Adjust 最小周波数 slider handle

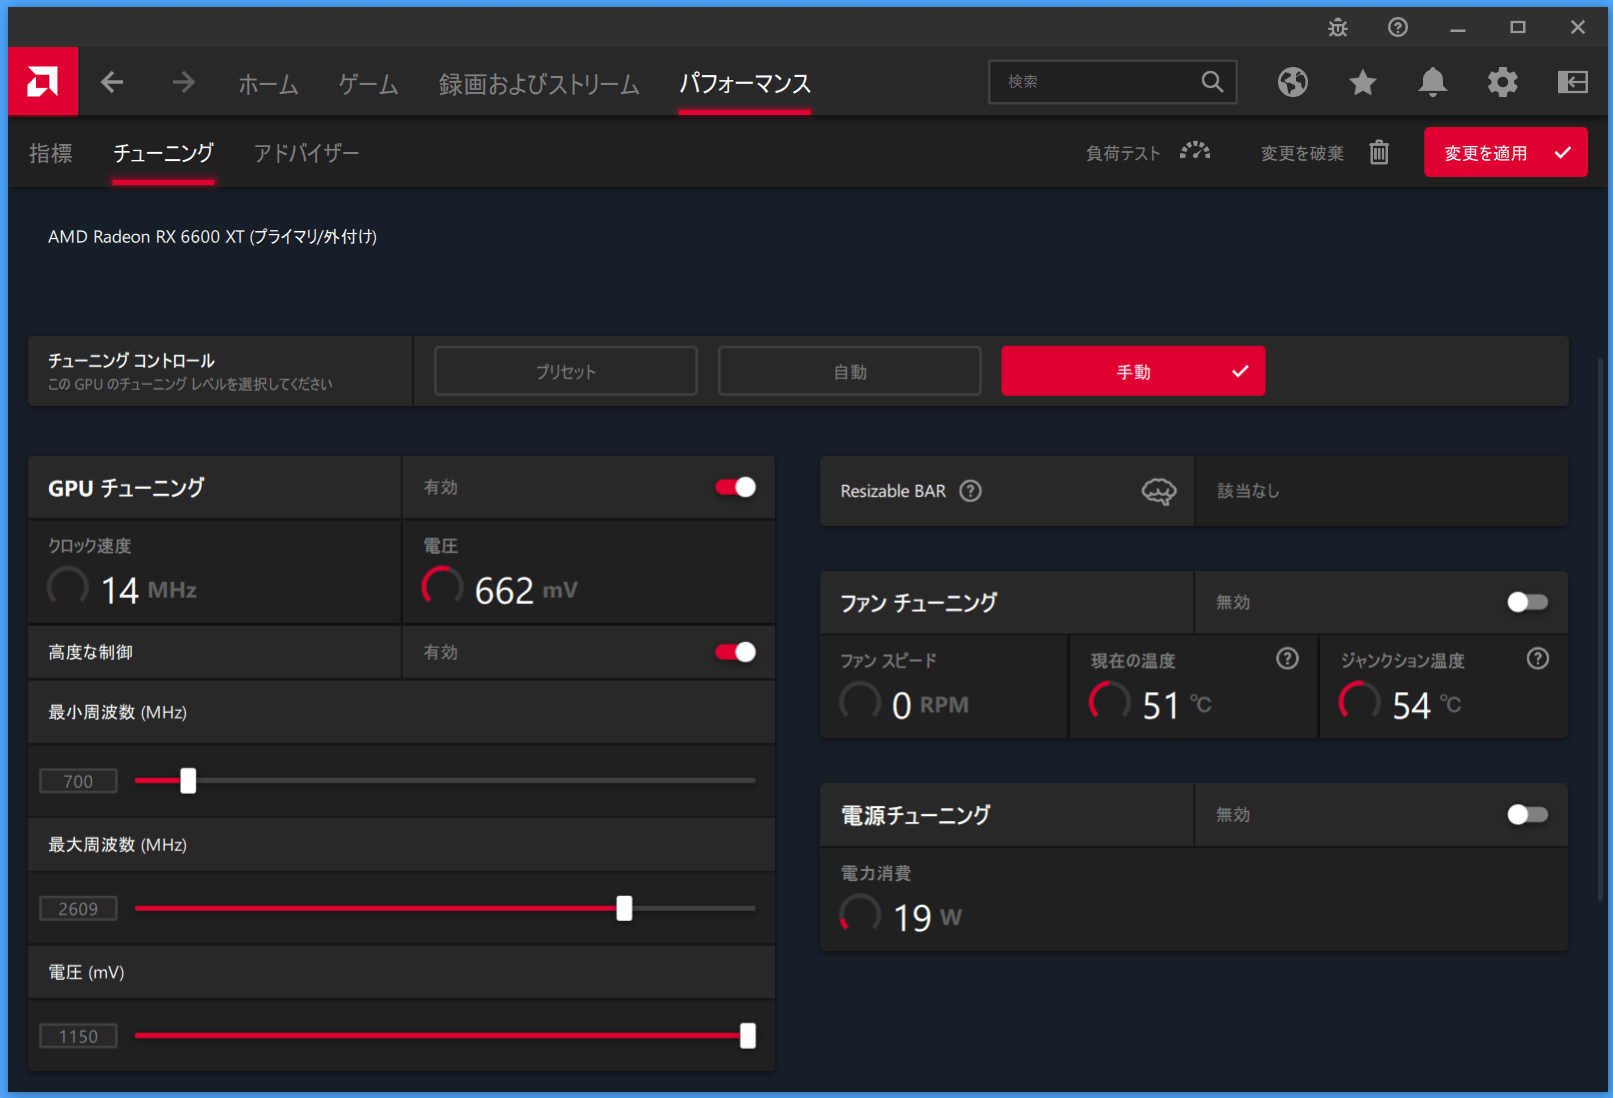tap(188, 780)
